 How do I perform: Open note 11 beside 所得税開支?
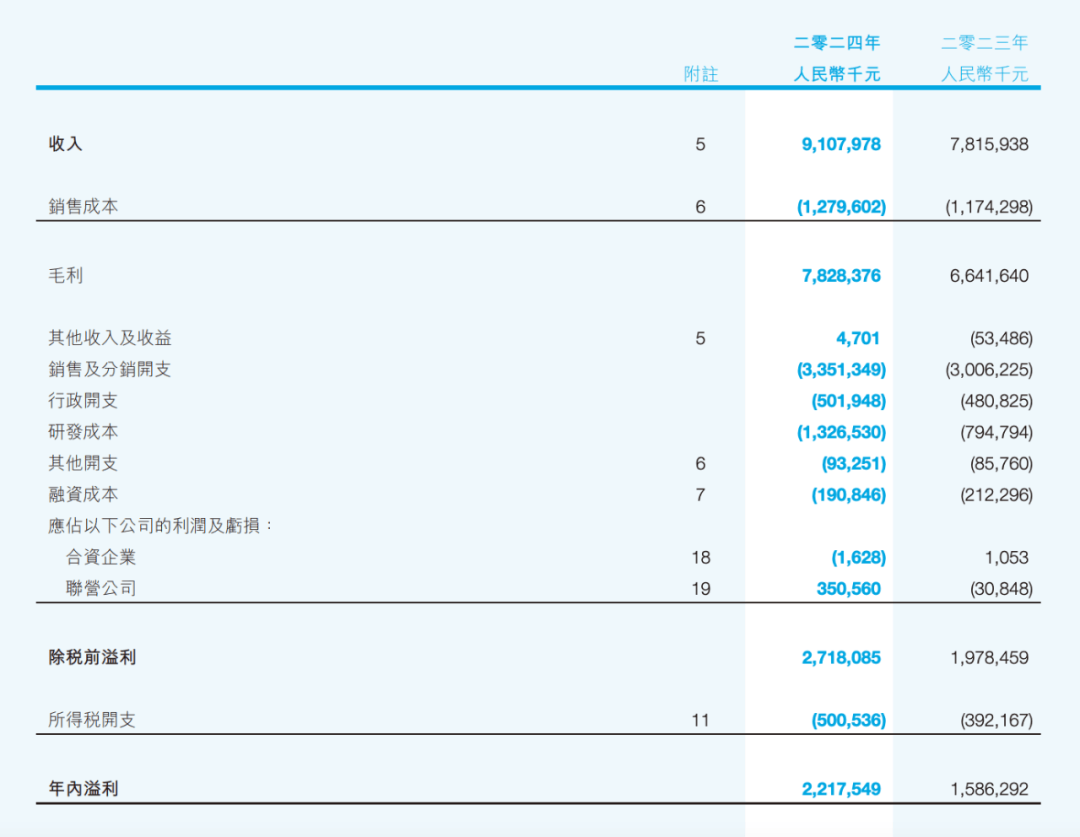(x=700, y=720)
